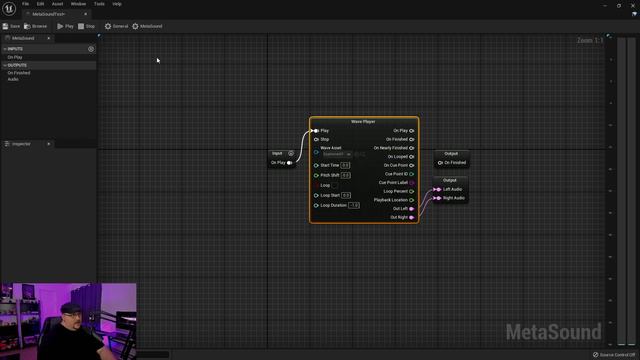Screen dimensions: 640x360
Task: Edit the Pitch Shift value field
Action: click(346, 176)
